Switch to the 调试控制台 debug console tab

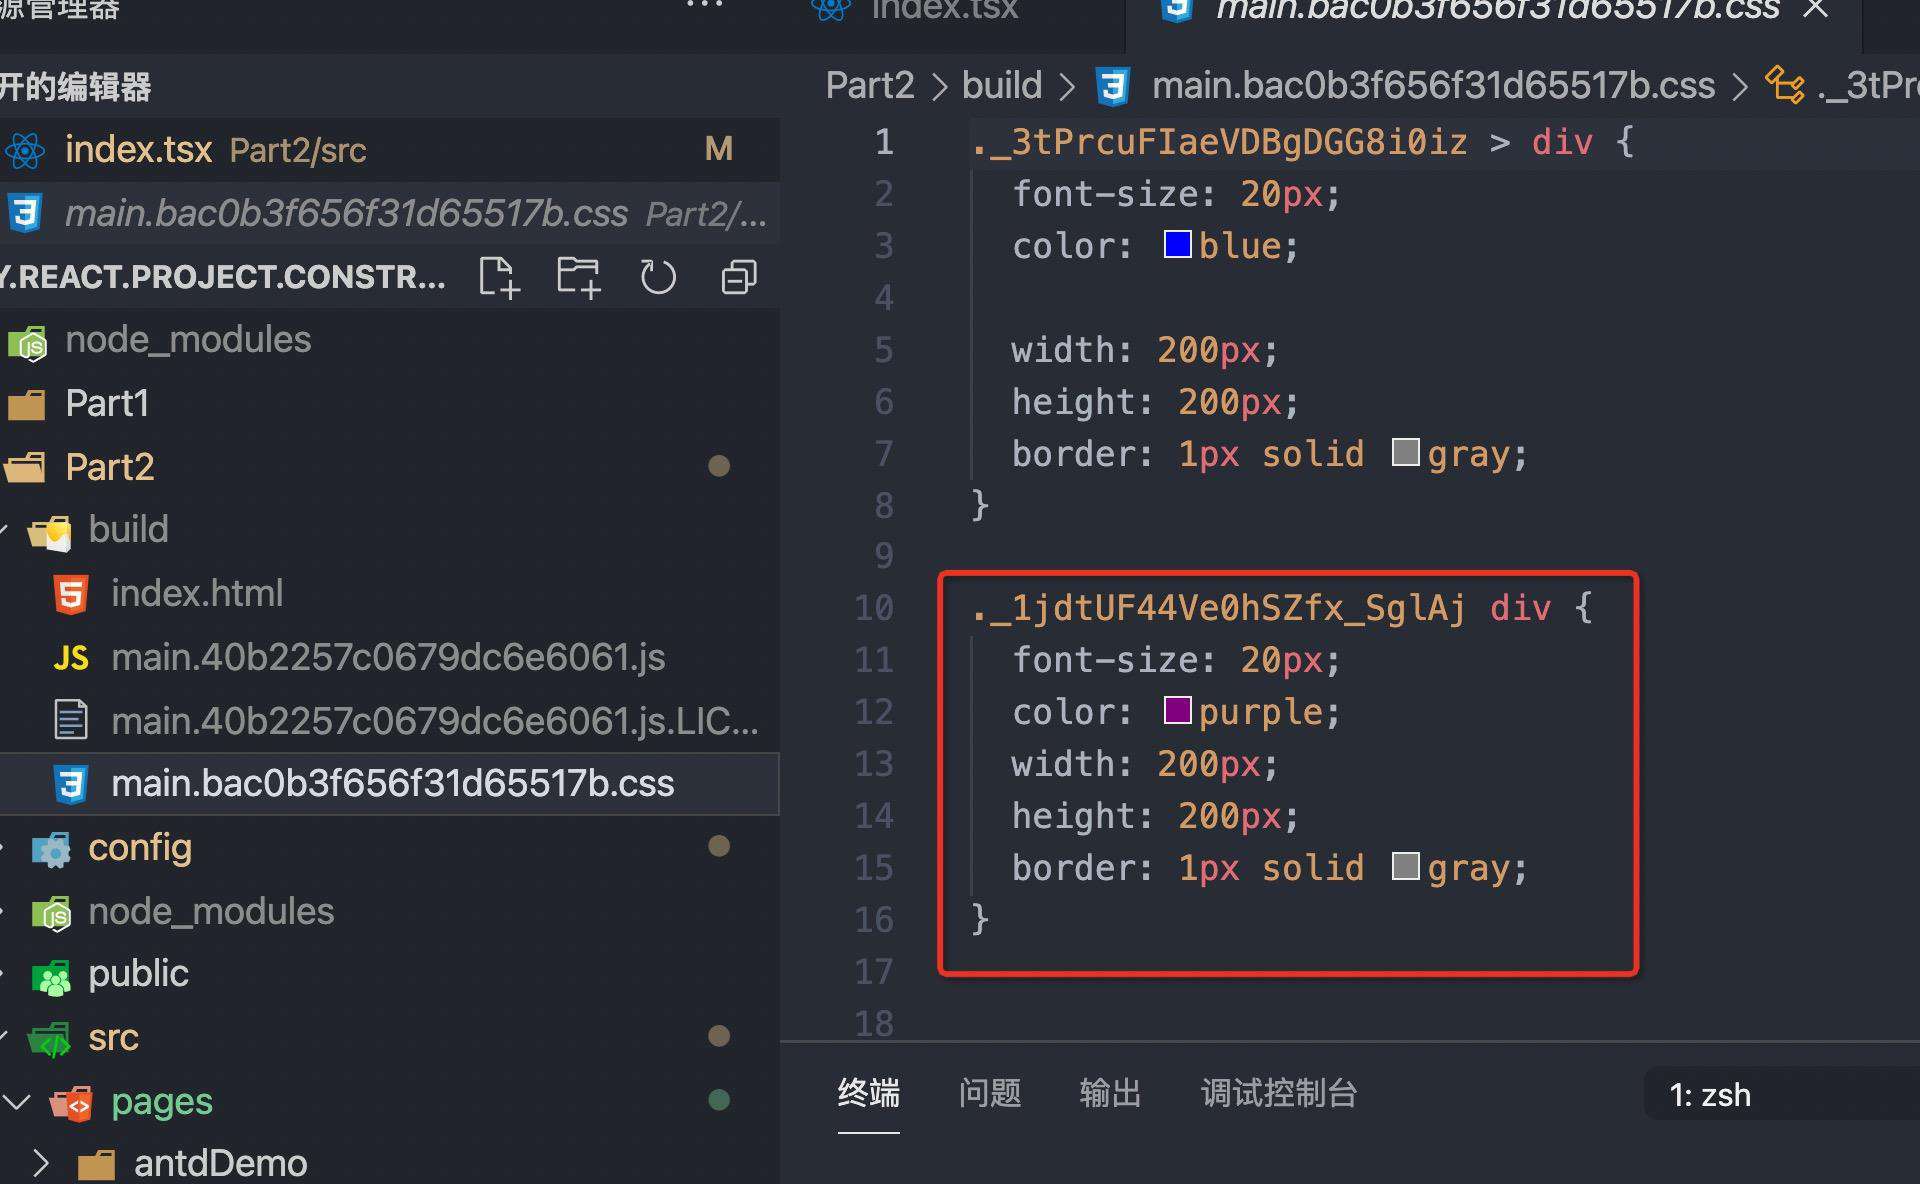tap(1278, 1094)
